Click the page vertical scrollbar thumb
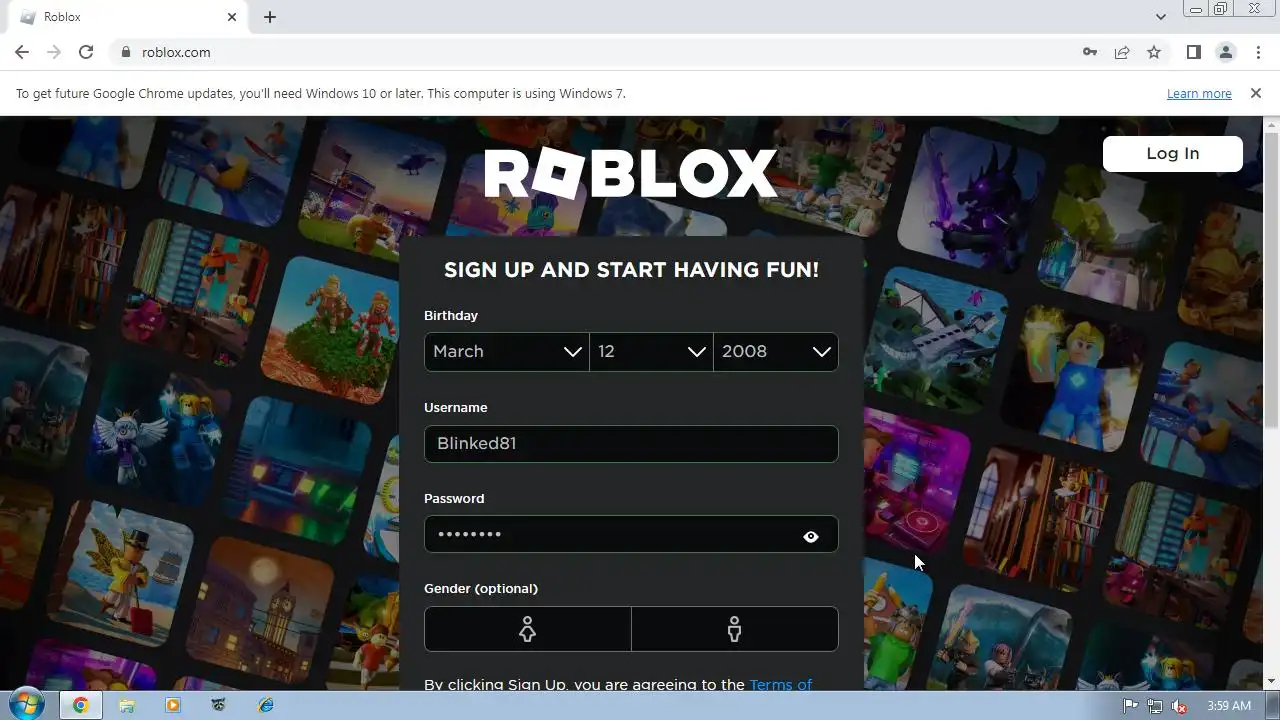The width and height of the screenshot is (1280, 720). (x=1272, y=280)
